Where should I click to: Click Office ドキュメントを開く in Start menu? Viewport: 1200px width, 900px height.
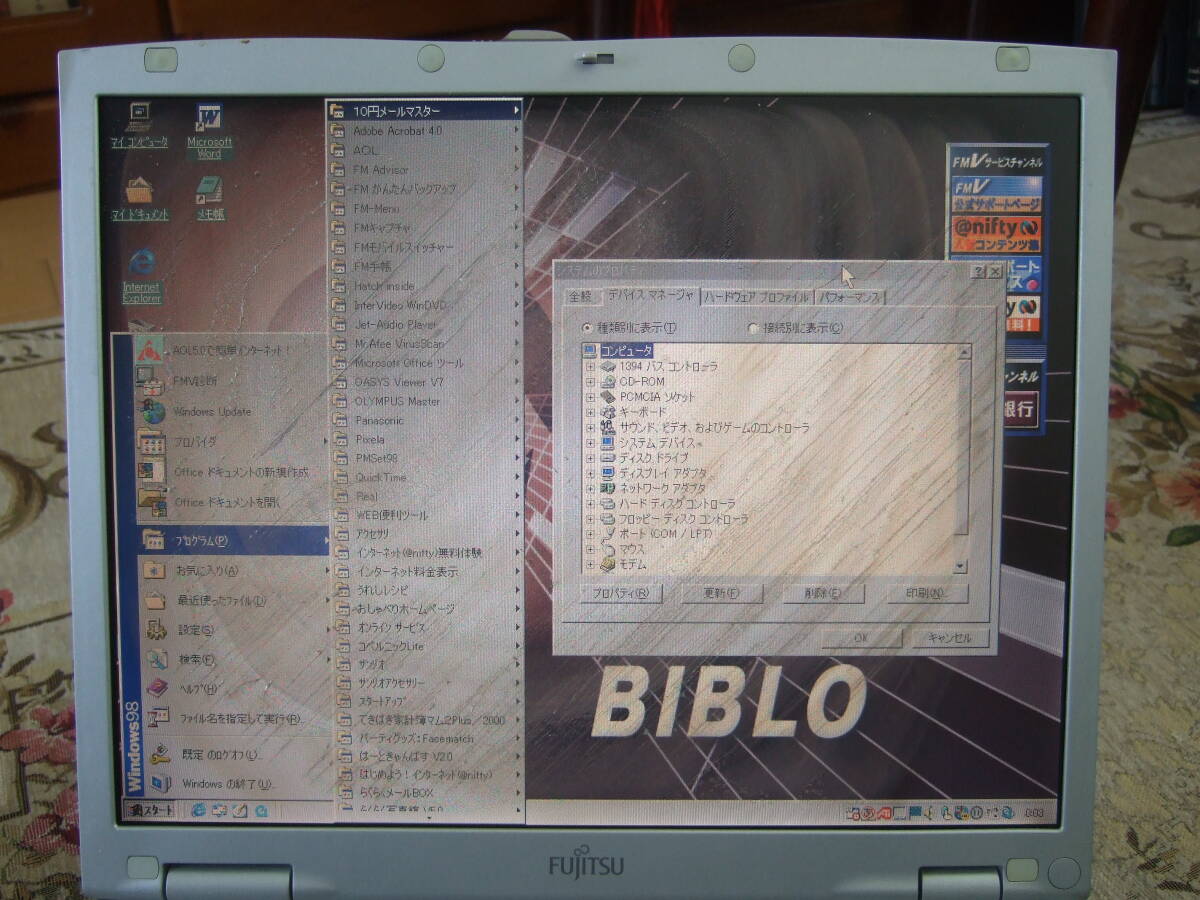tap(231, 502)
